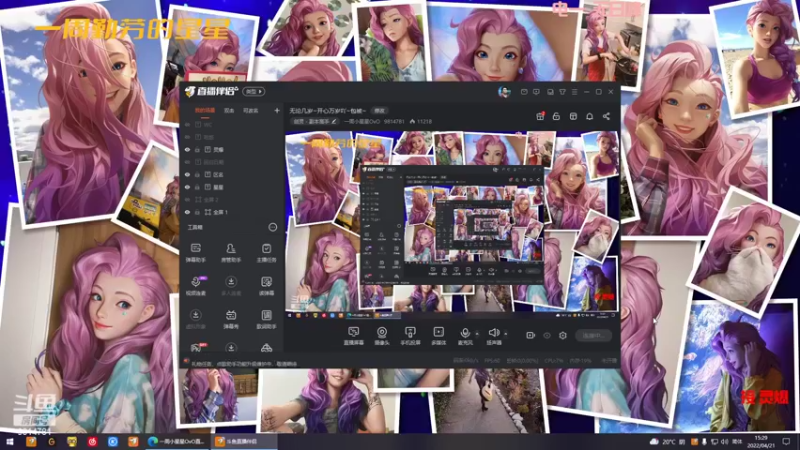
Task: Toggle visibility eye of 星星 source
Action: tap(187, 187)
